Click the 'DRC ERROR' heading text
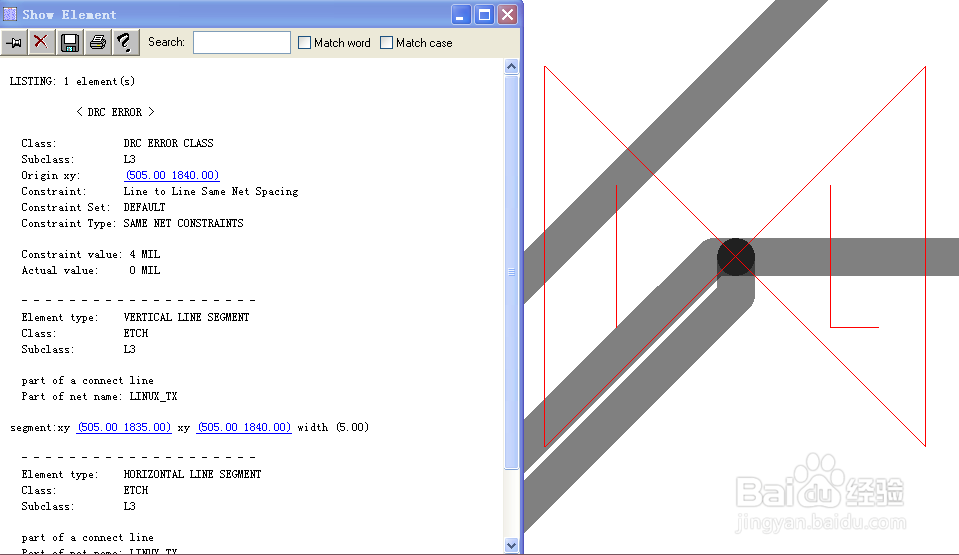This screenshot has height=555, width=959. click(x=115, y=112)
